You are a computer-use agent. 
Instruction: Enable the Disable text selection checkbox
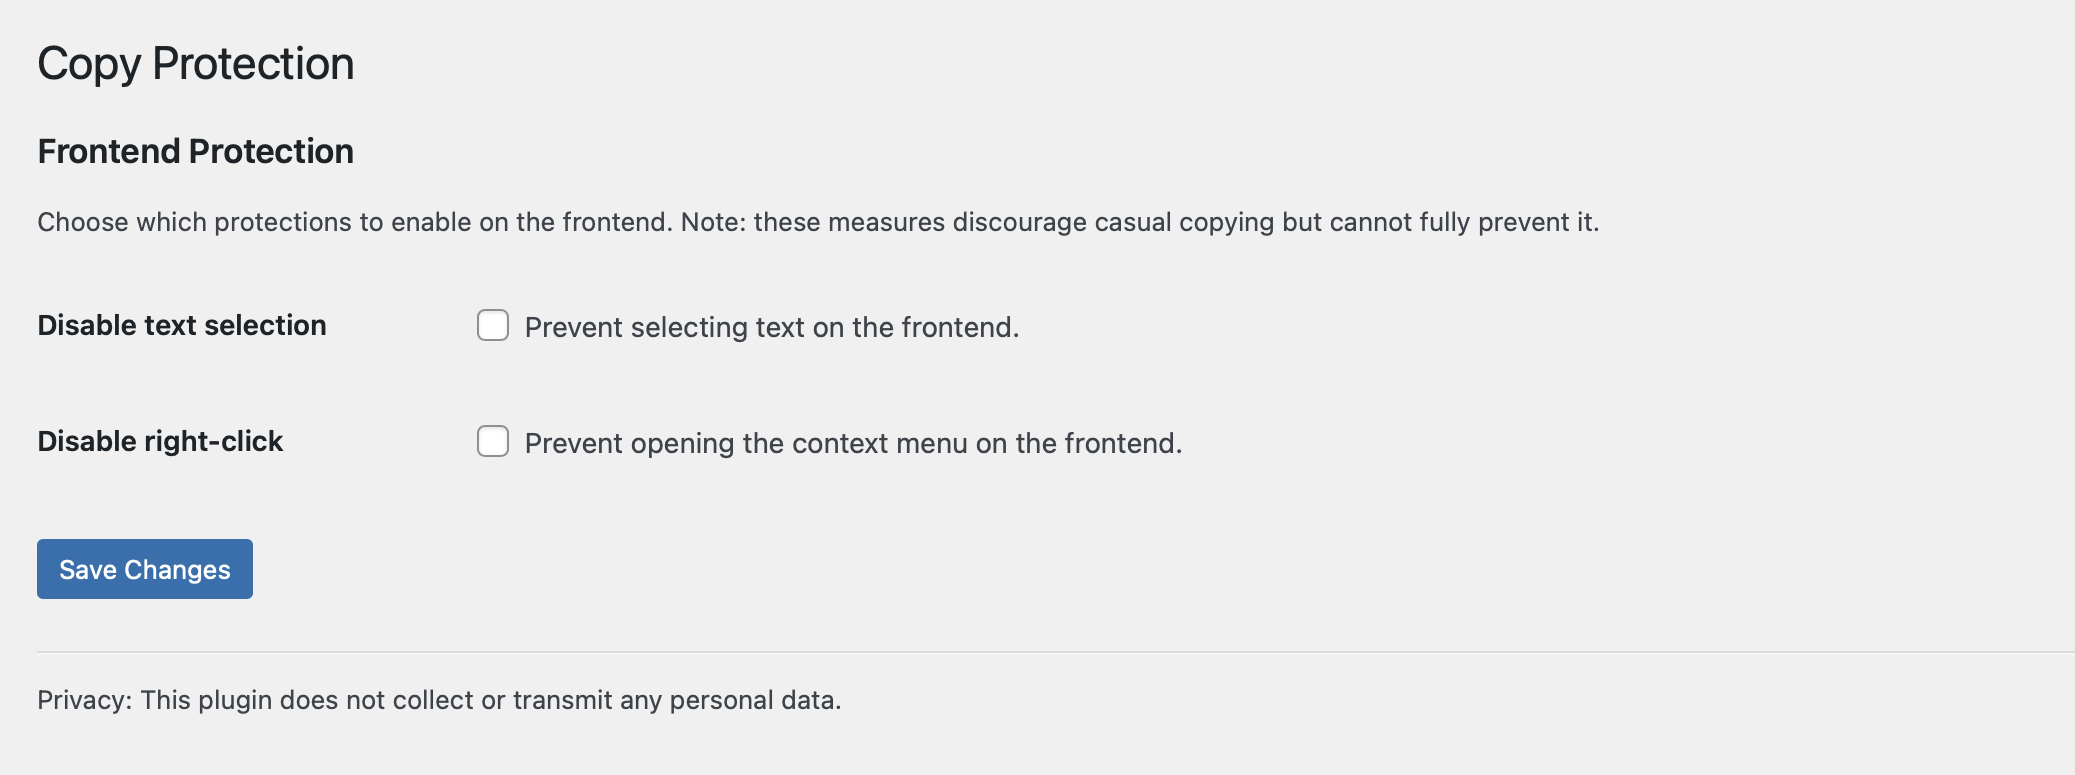click(x=493, y=326)
